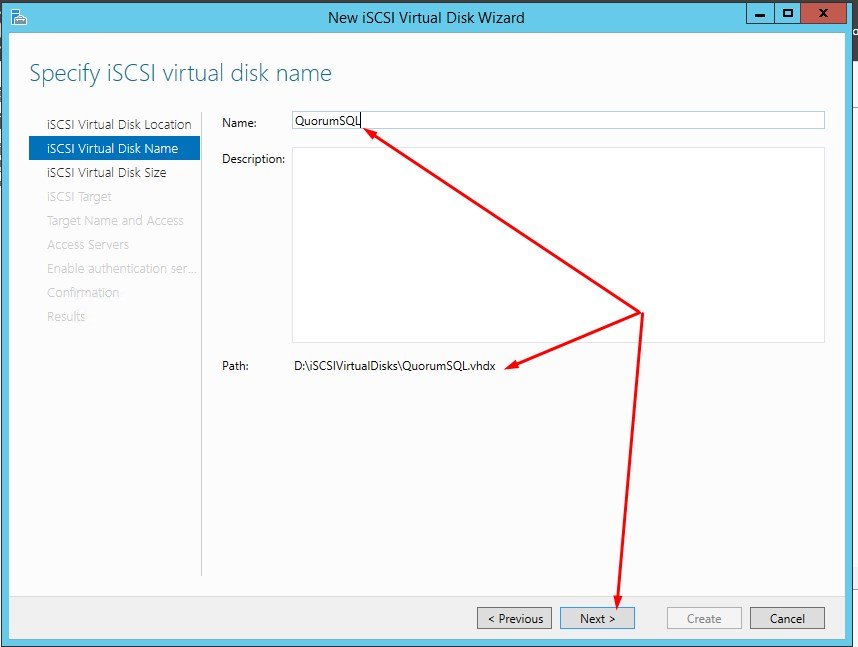This screenshot has width=858, height=647.
Task: Click the Name field containing QuorumSQL
Action: tap(557, 121)
